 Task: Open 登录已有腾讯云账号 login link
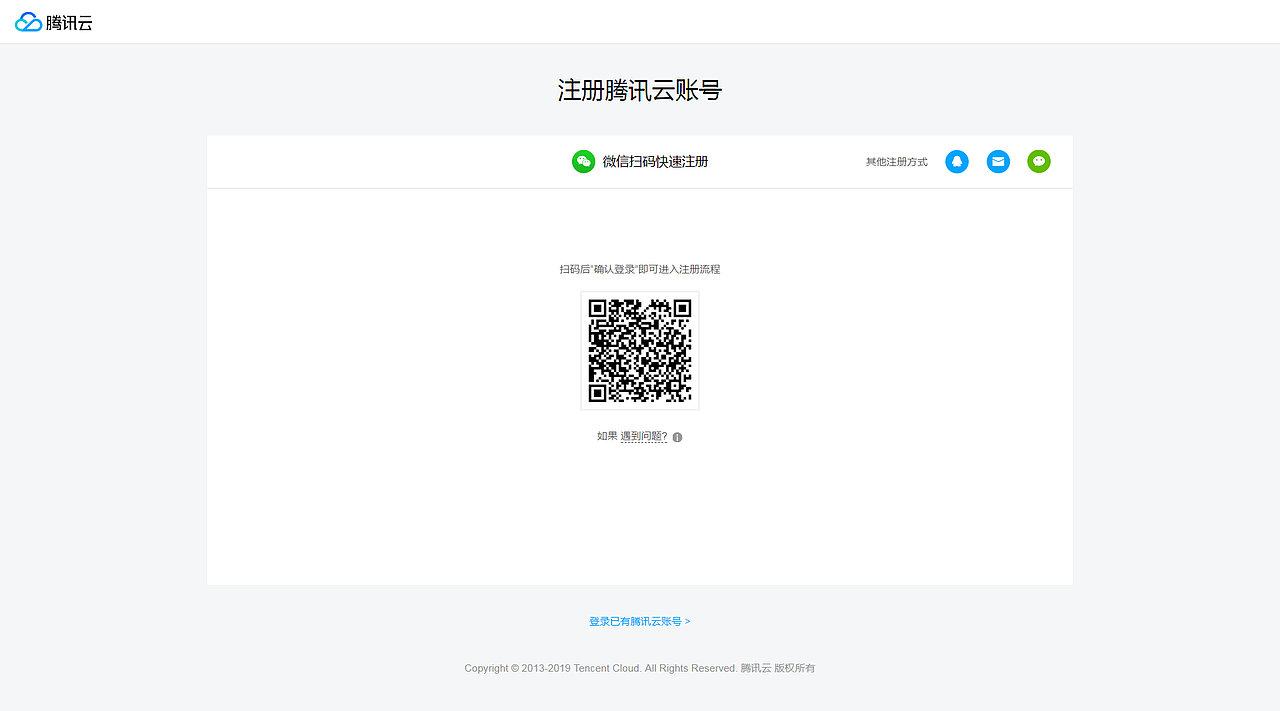(x=640, y=621)
